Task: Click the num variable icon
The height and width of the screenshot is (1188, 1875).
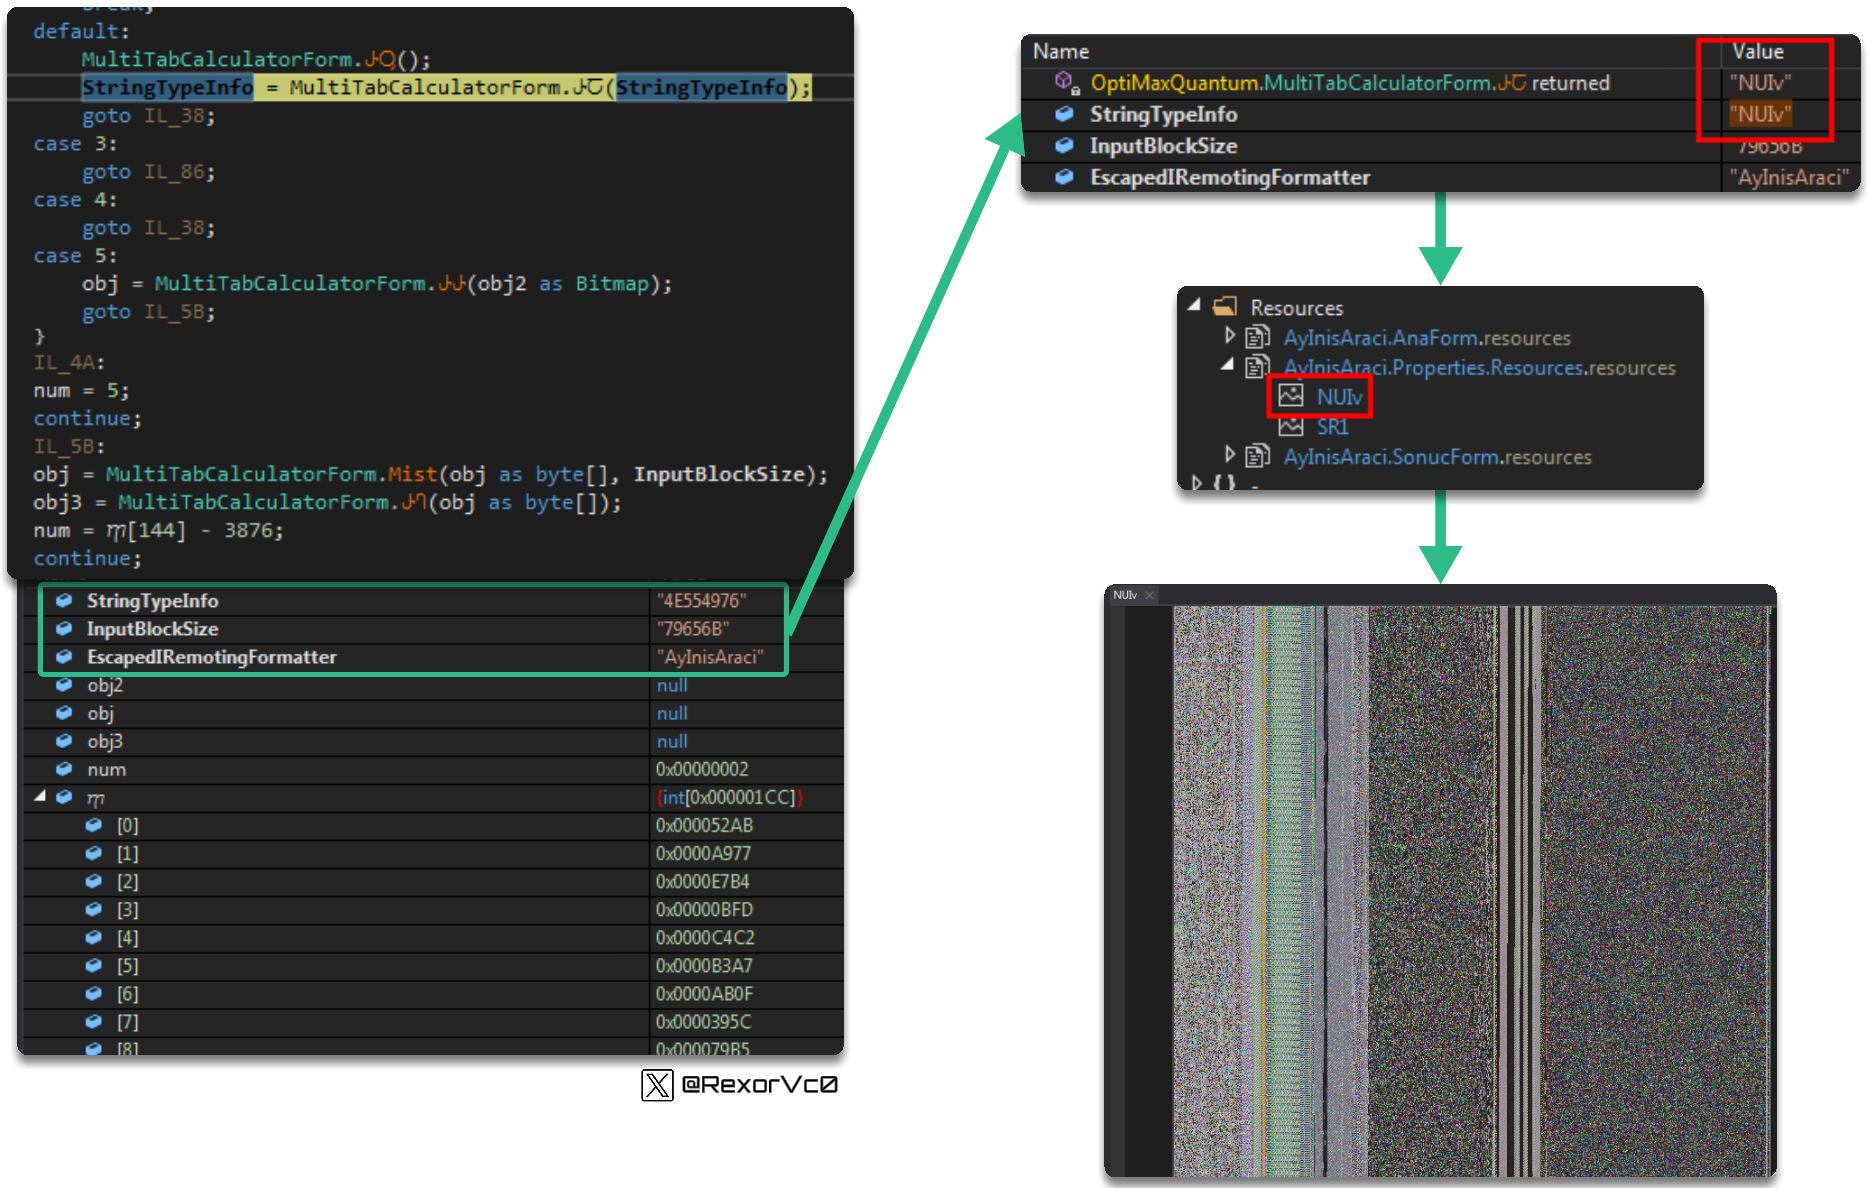Action: click(x=64, y=769)
